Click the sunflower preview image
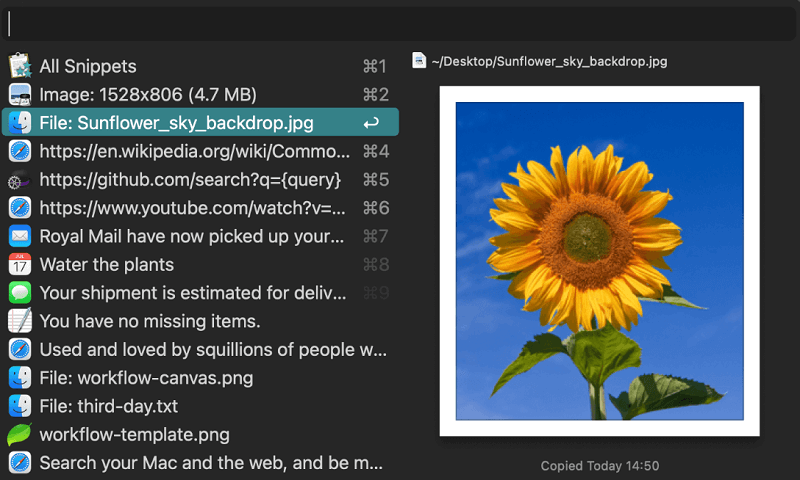This screenshot has height=480, width=800. (x=599, y=261)
